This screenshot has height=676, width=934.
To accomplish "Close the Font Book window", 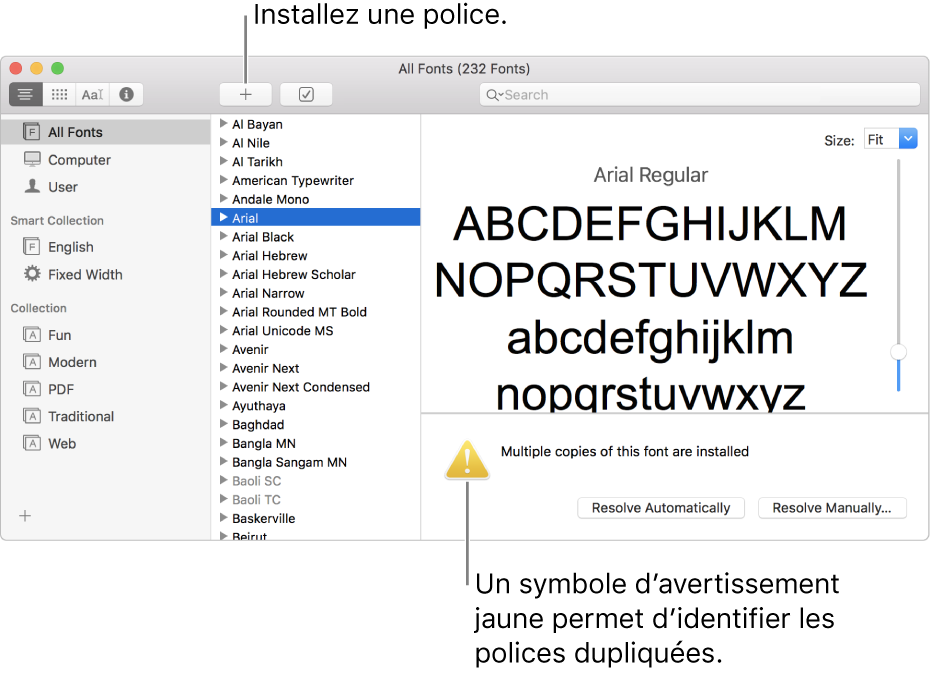I will pyautogui.click(x=16, y=68).
